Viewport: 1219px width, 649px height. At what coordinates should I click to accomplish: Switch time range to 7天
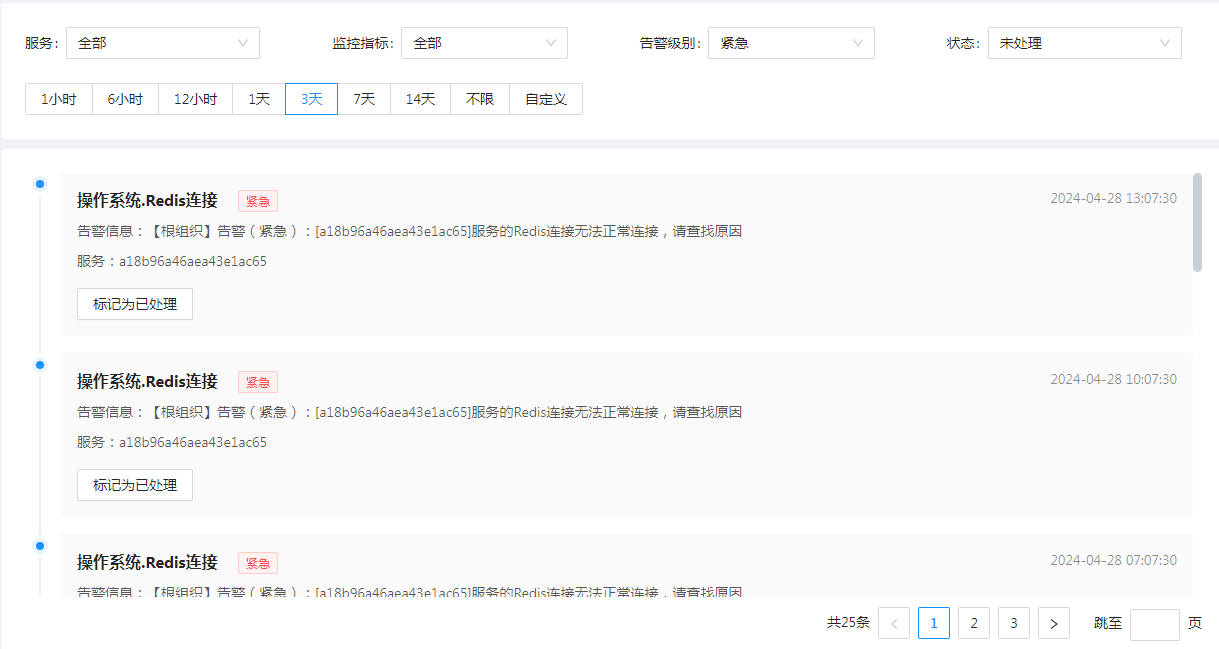point(364,99)
